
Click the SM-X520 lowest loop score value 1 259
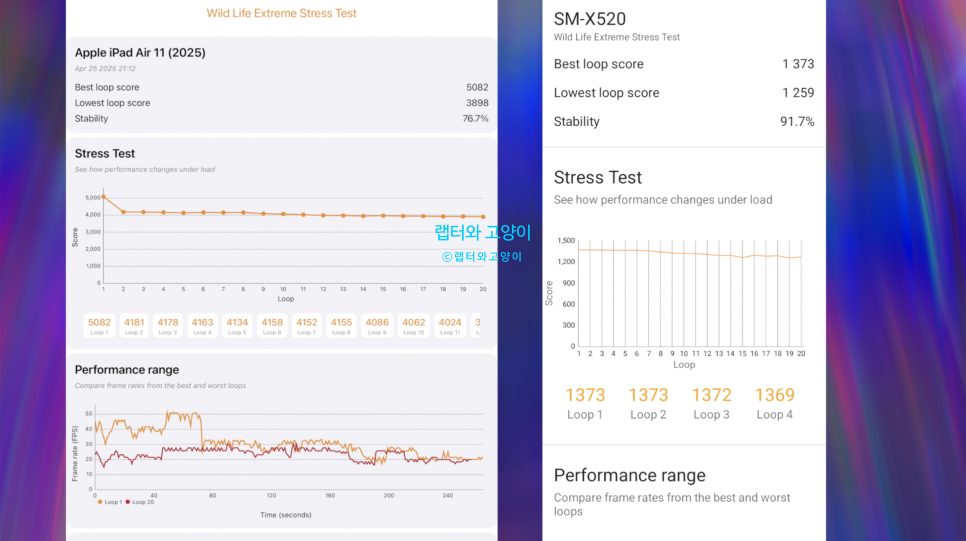tap(798, 93)
